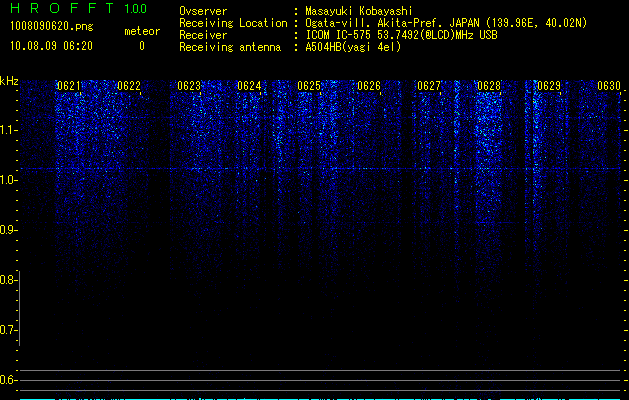Click the Receiving antenna label

pos(230,47)
